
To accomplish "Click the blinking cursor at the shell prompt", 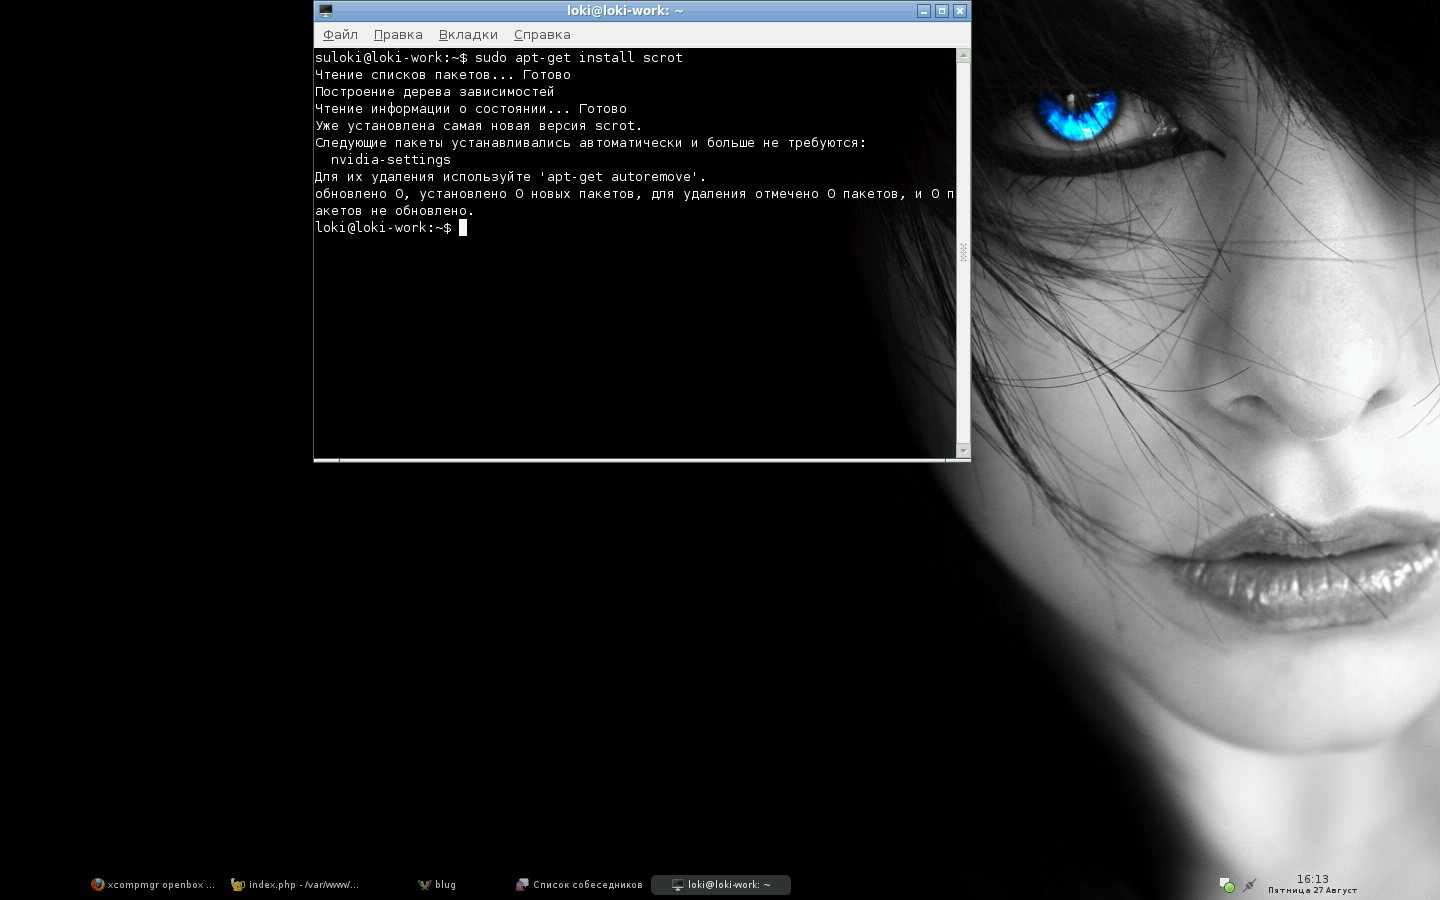I will pyautogui.click(x=462, y=227).
